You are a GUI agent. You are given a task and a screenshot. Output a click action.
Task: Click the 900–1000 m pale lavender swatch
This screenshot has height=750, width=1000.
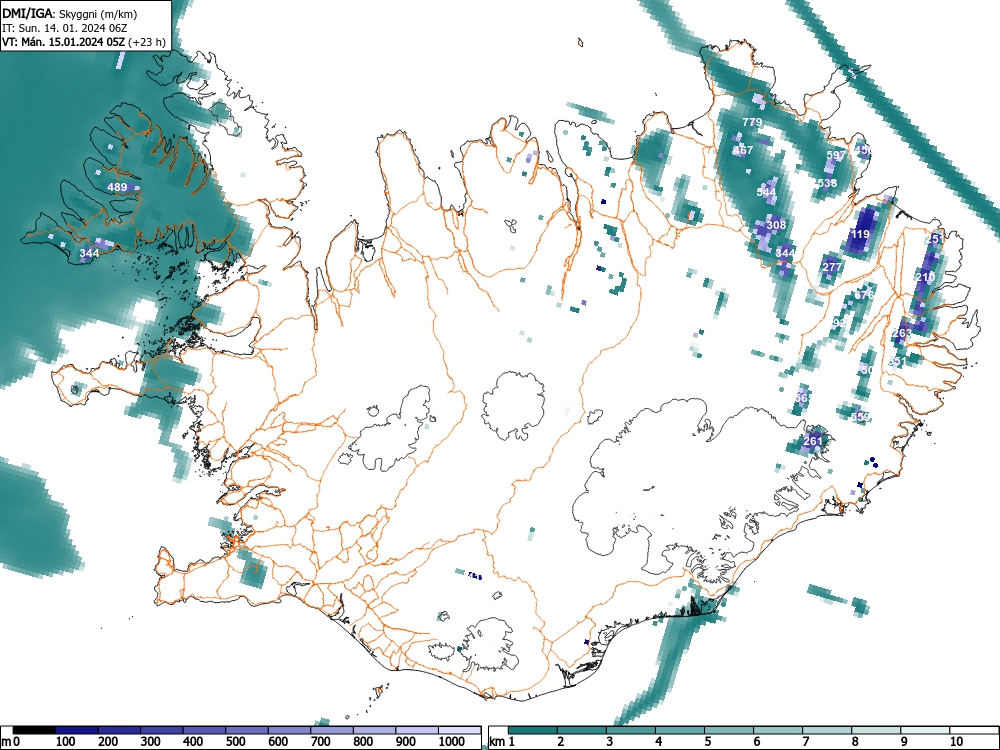[x=417, y=730]
